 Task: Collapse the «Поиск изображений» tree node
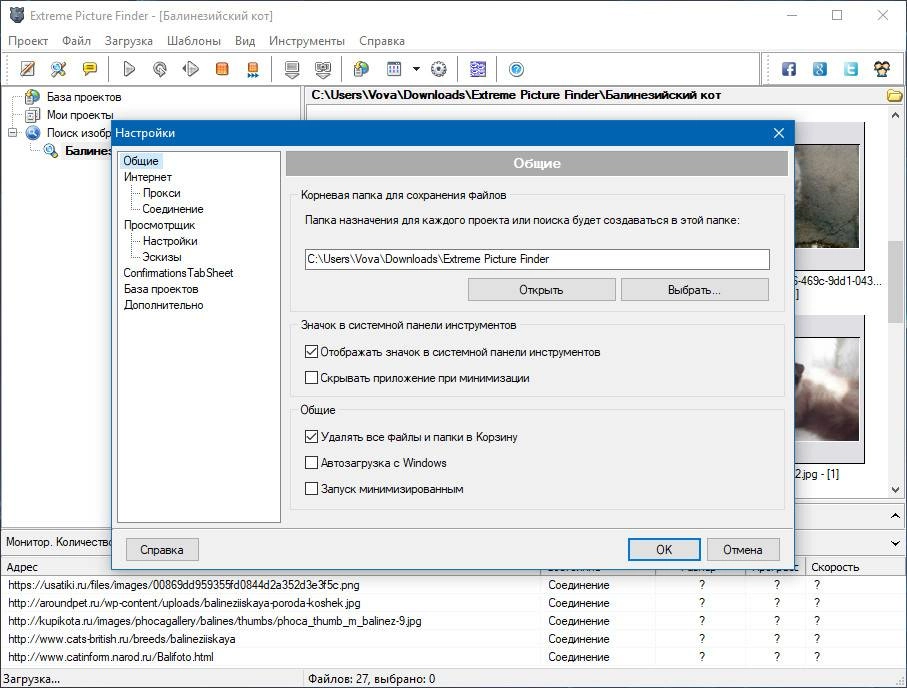[12, 133]
